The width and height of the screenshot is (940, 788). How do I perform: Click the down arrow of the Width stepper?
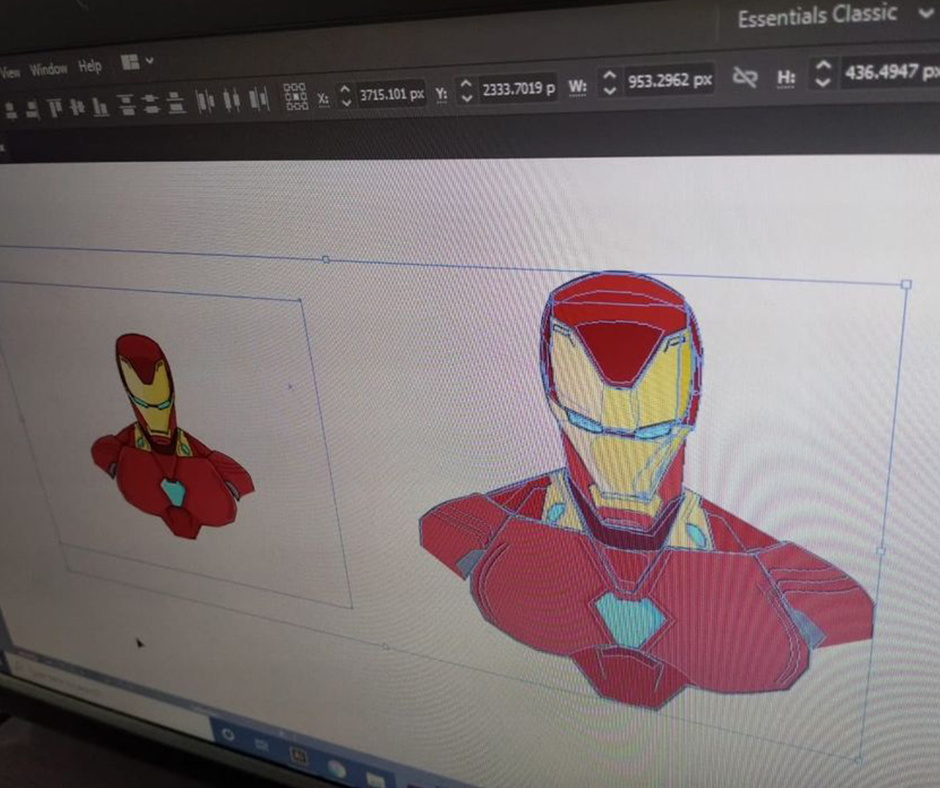[610, 91]
